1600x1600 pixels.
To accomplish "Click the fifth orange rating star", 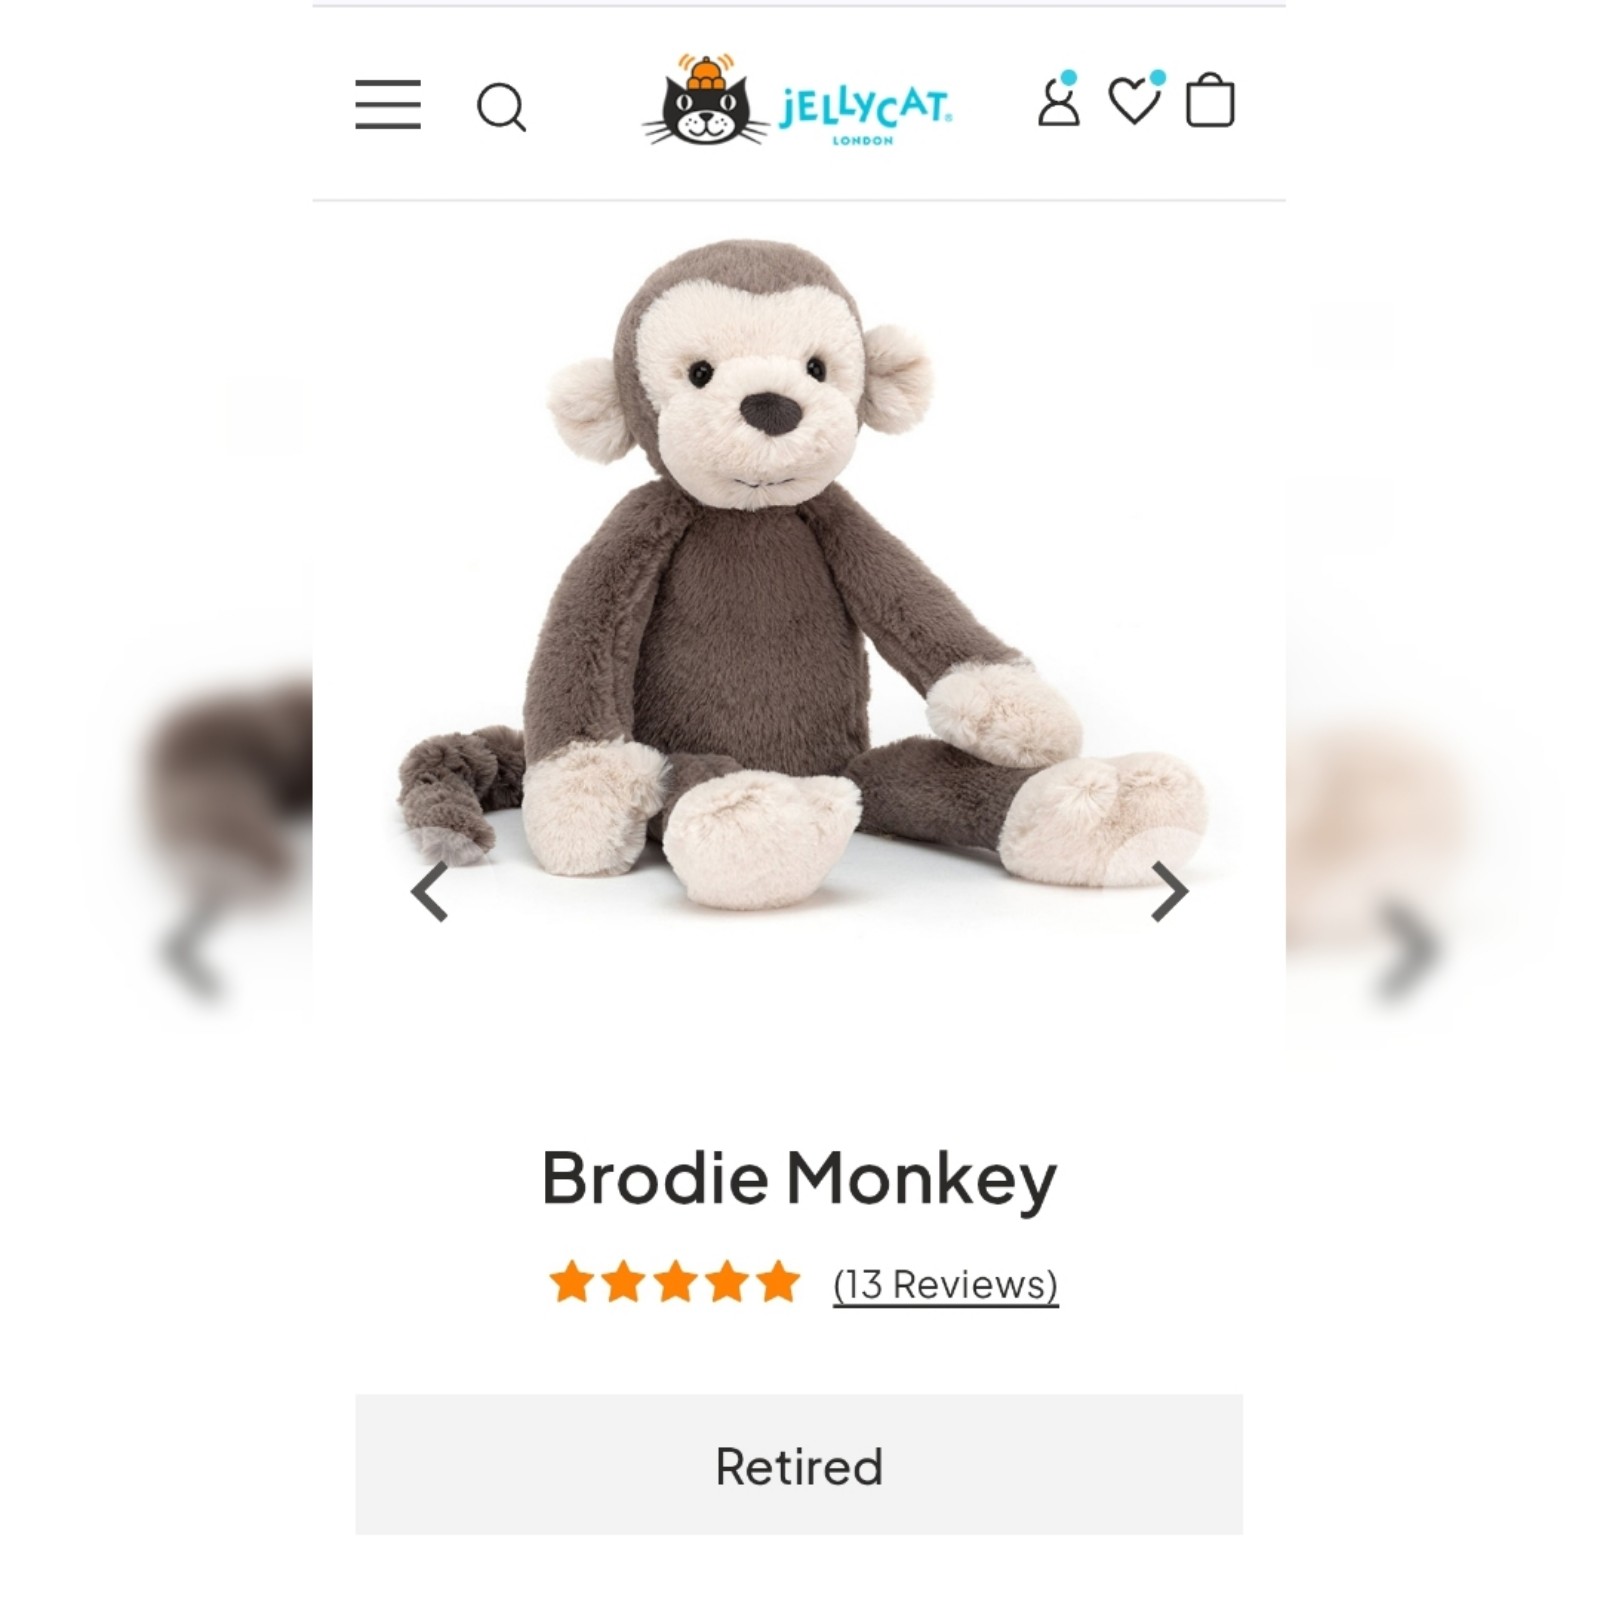I will click(x=778, y=1282).
